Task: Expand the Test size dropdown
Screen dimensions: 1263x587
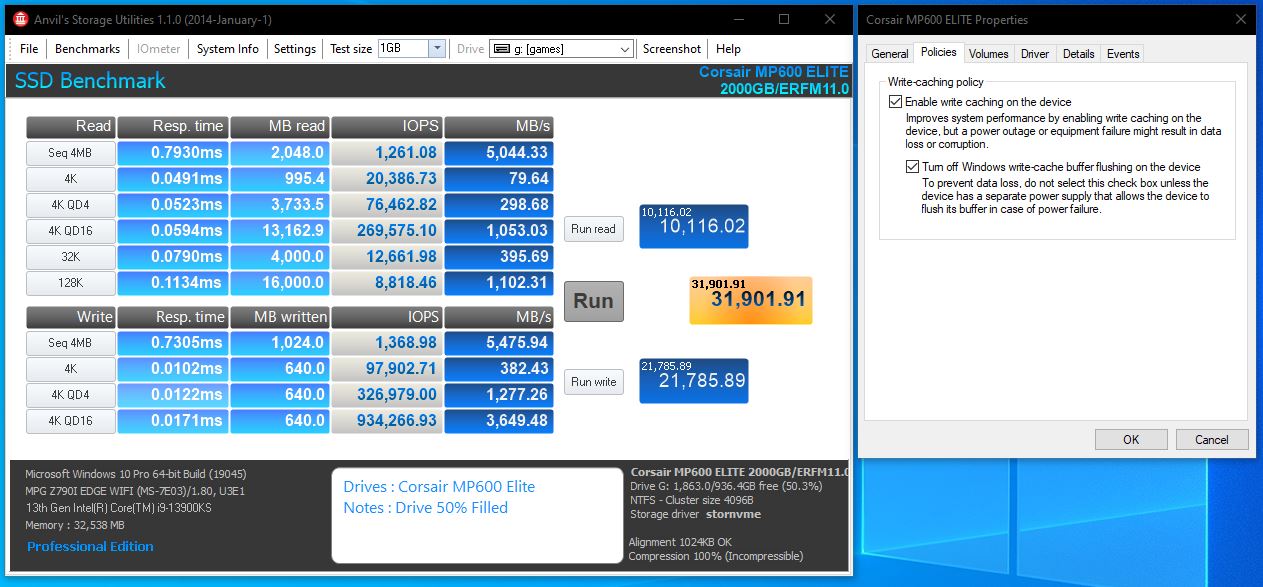Action: click(x=437, y=48)
